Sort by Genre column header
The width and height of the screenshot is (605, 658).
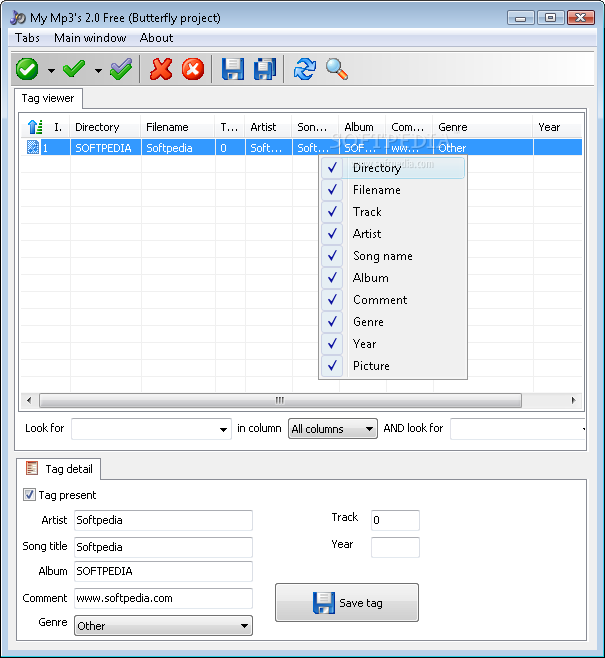click(x=483, y=127)
